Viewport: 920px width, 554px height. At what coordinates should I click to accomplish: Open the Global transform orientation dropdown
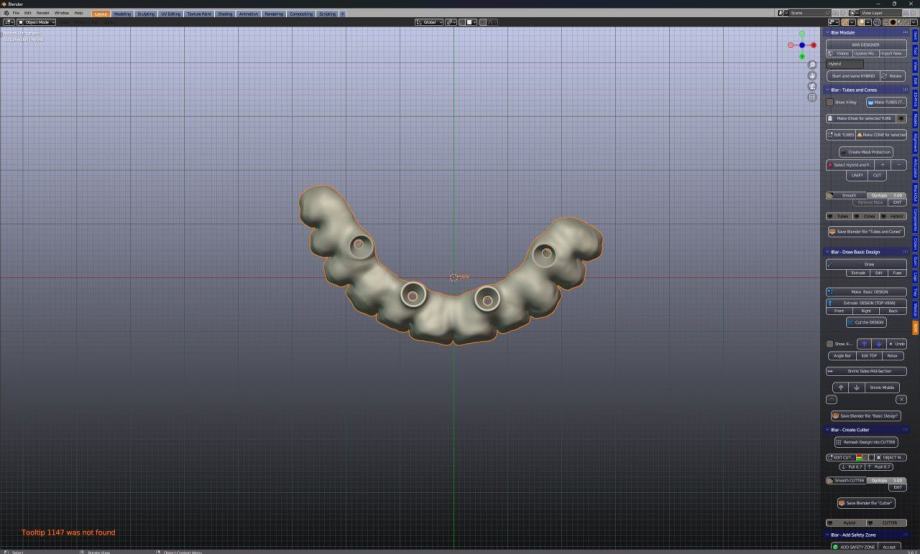pos(429,22)
